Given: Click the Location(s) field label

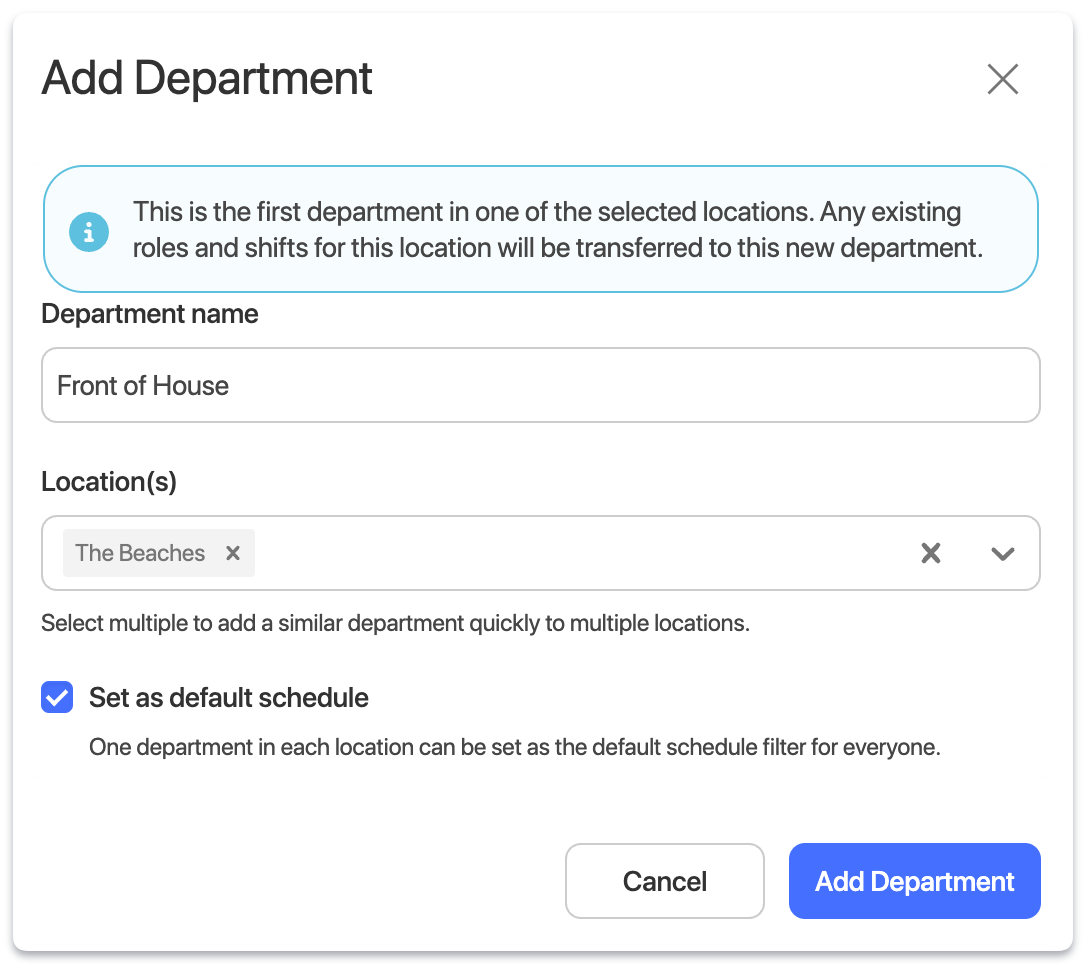Looking at the screenshot, I should click(x=109, y=482).
